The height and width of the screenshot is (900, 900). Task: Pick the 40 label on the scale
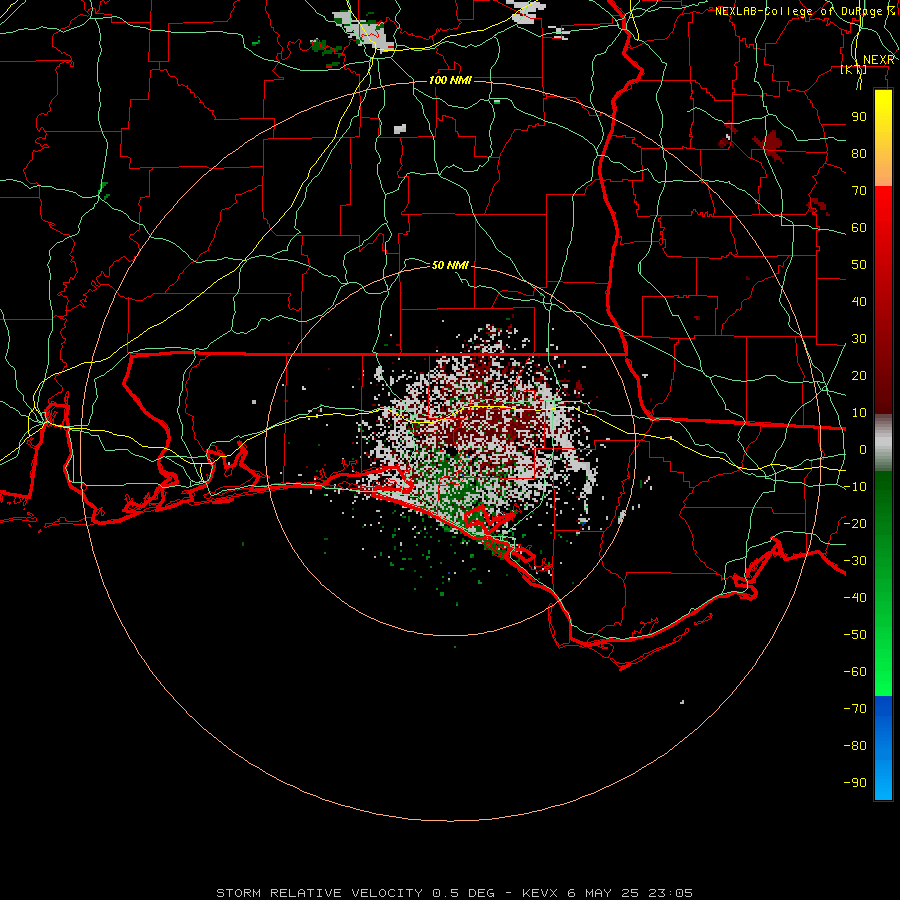(859, 302)
